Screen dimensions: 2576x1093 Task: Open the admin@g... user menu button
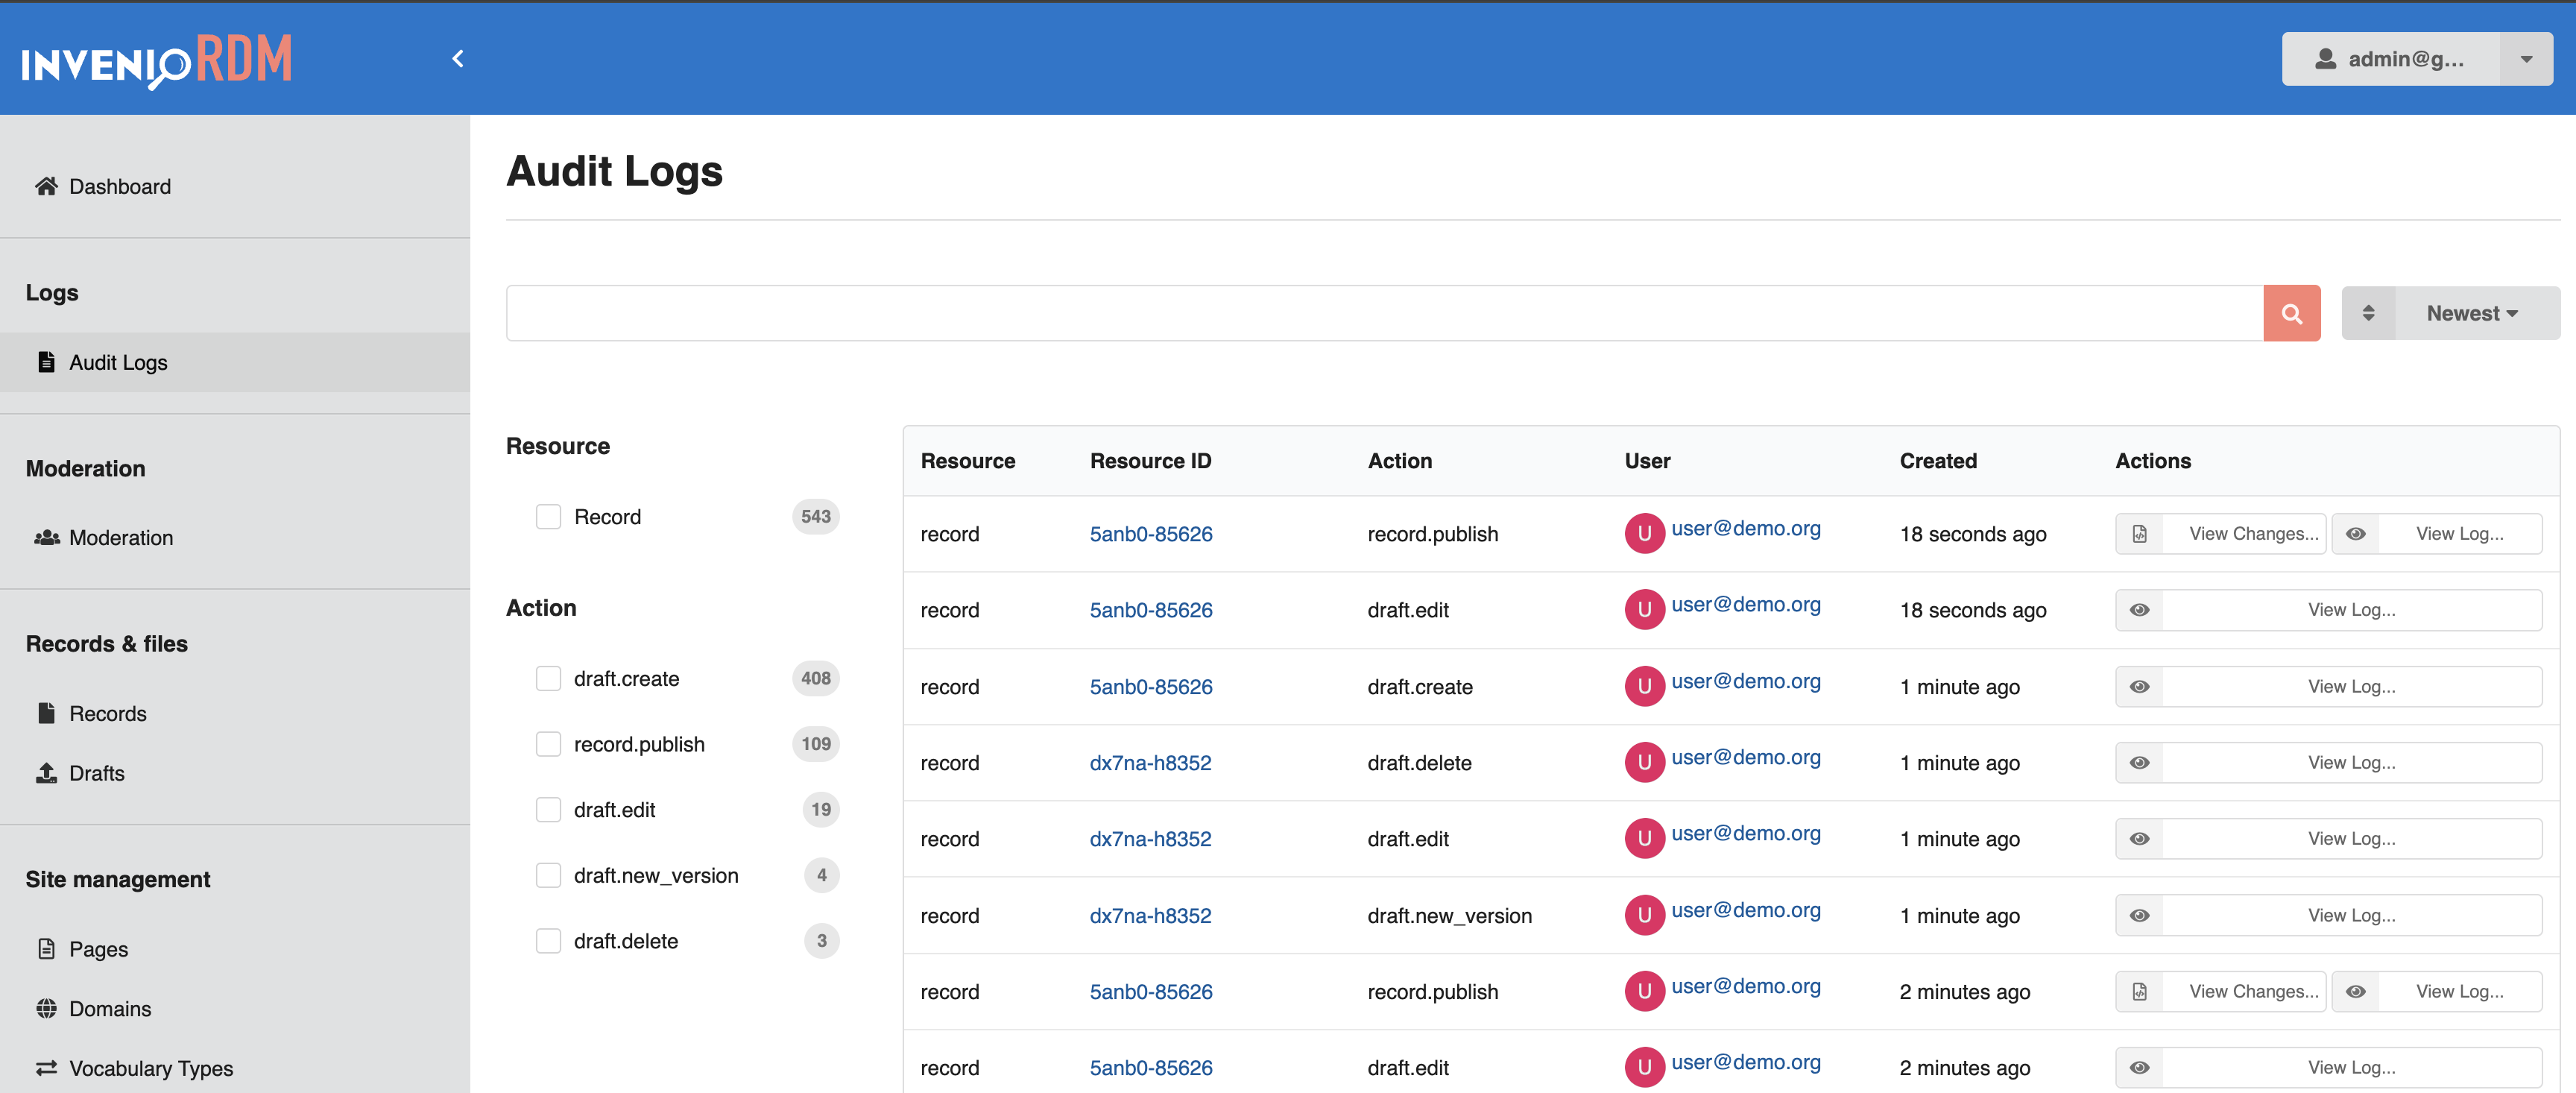pyautogui.click(x=2390, y=59)
